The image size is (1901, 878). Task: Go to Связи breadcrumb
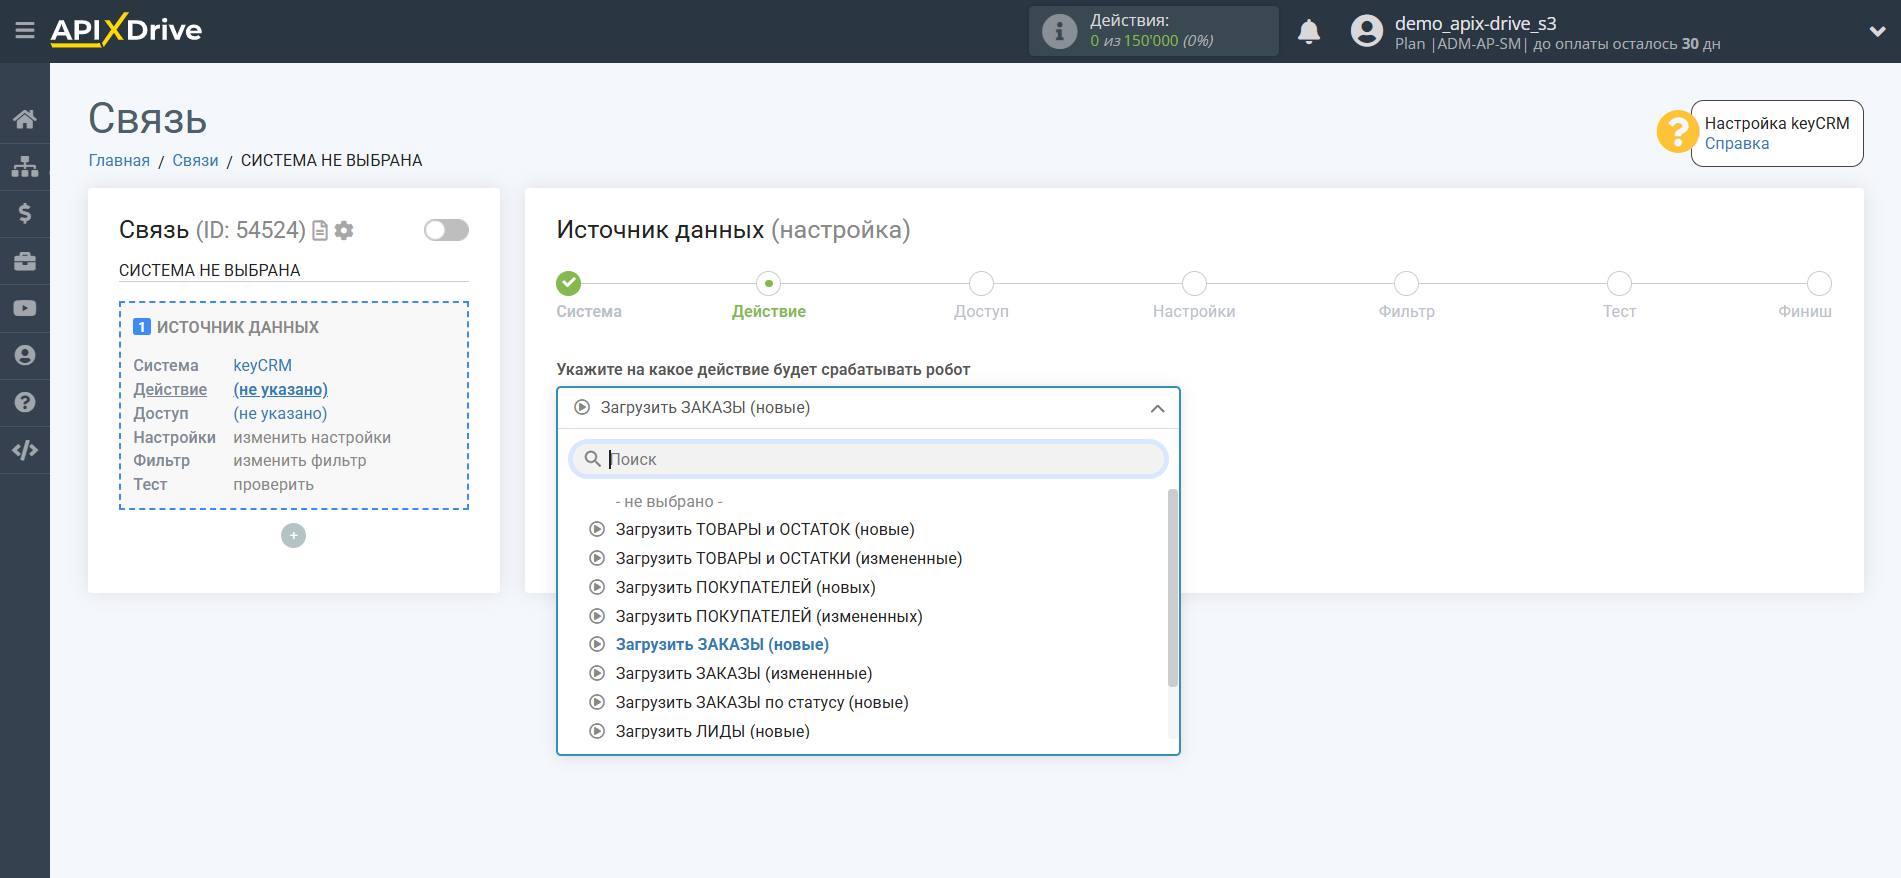pos(195,160)
